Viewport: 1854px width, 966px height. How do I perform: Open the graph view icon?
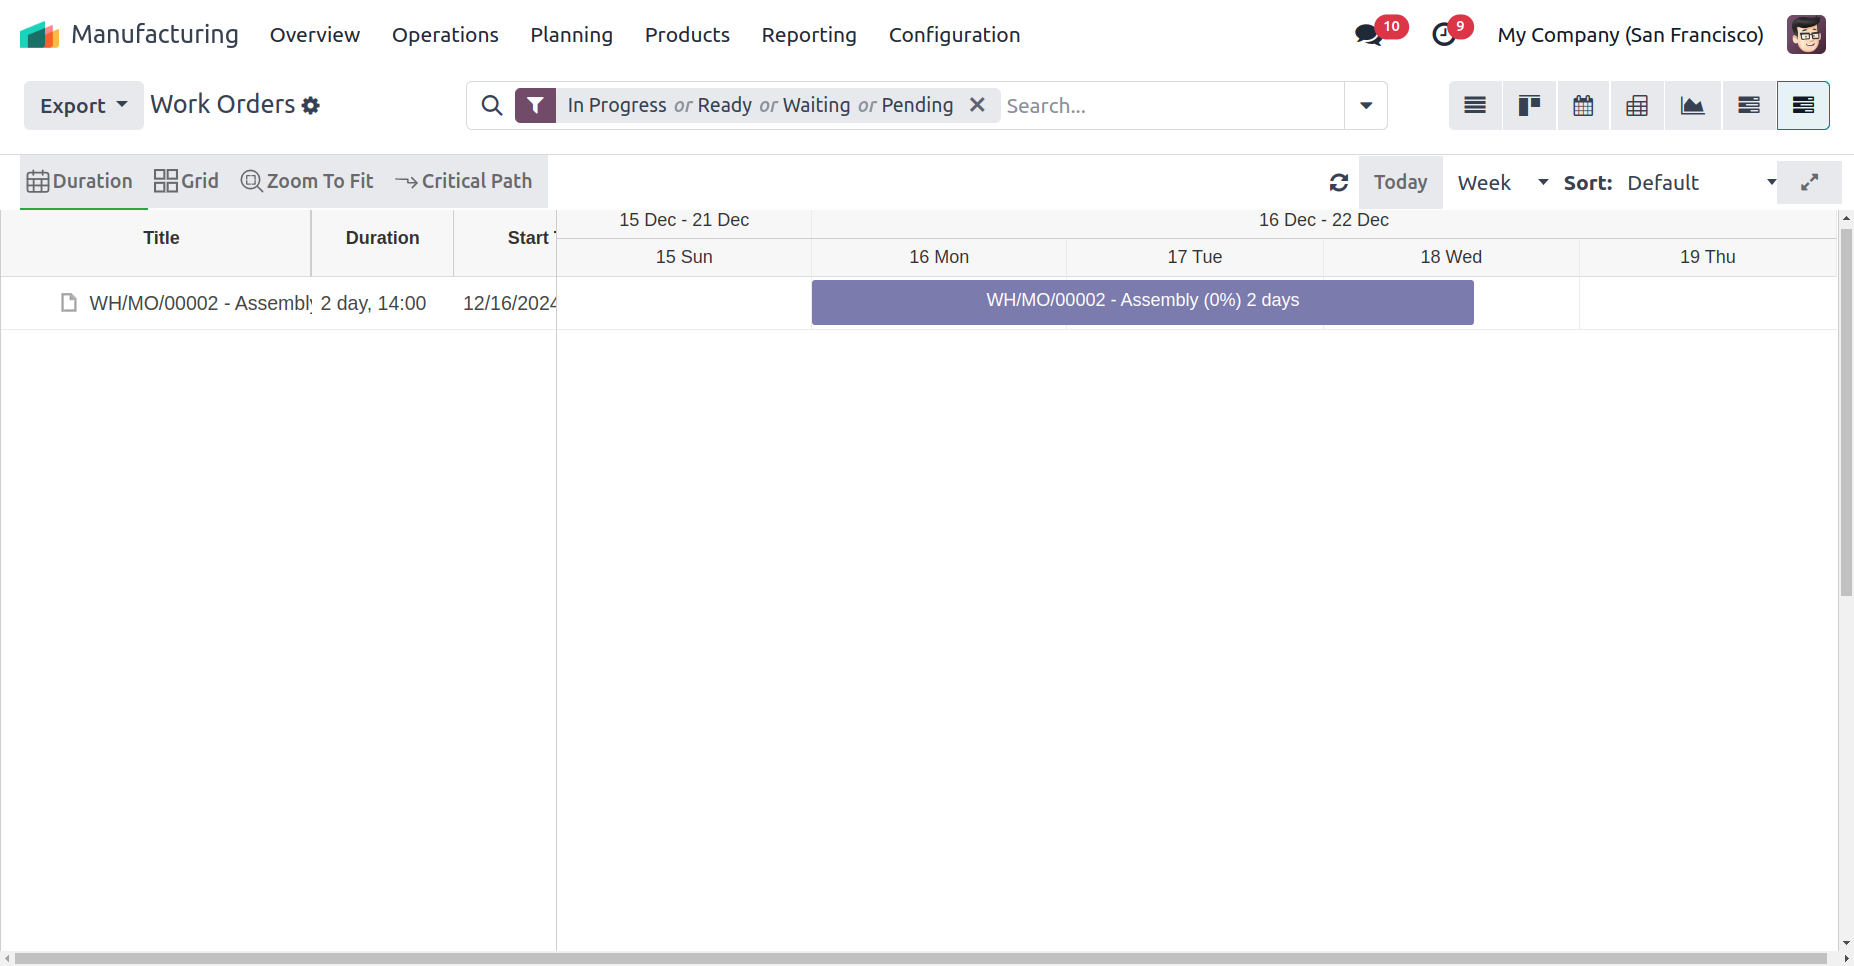coord(1692,106)
